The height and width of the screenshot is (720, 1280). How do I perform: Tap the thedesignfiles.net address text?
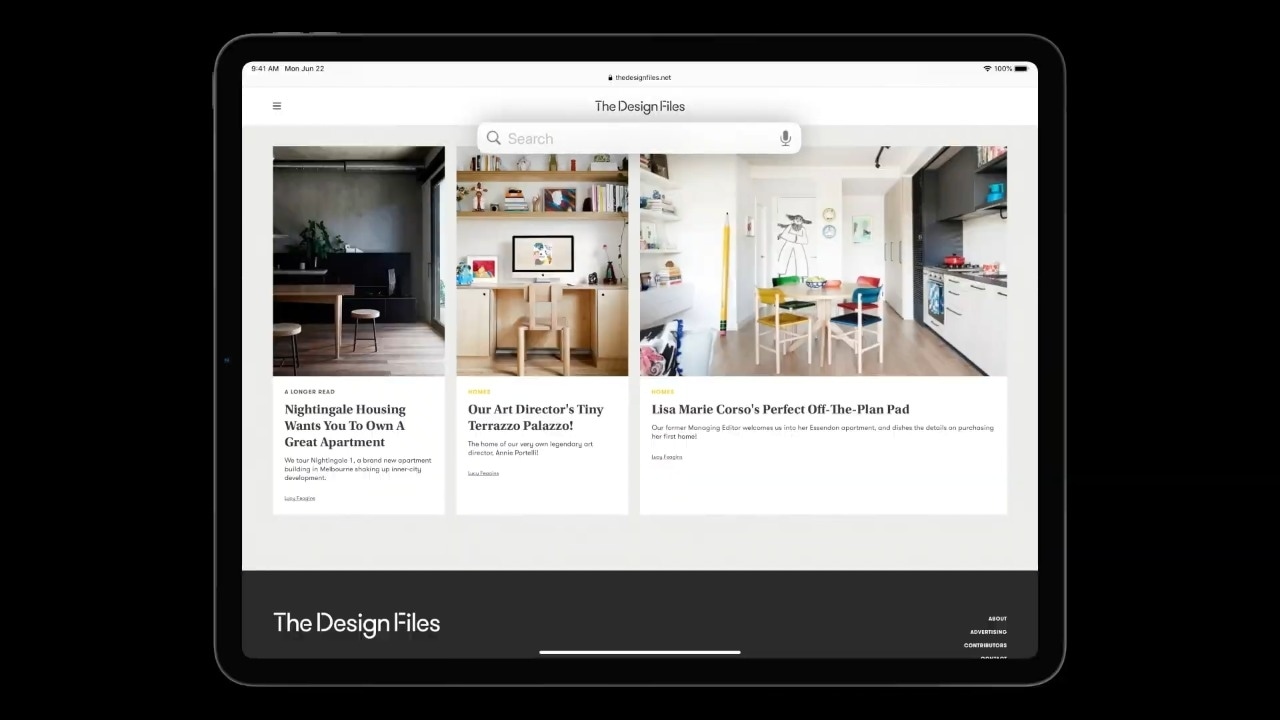pyautogui.click(x=643, y=77)
